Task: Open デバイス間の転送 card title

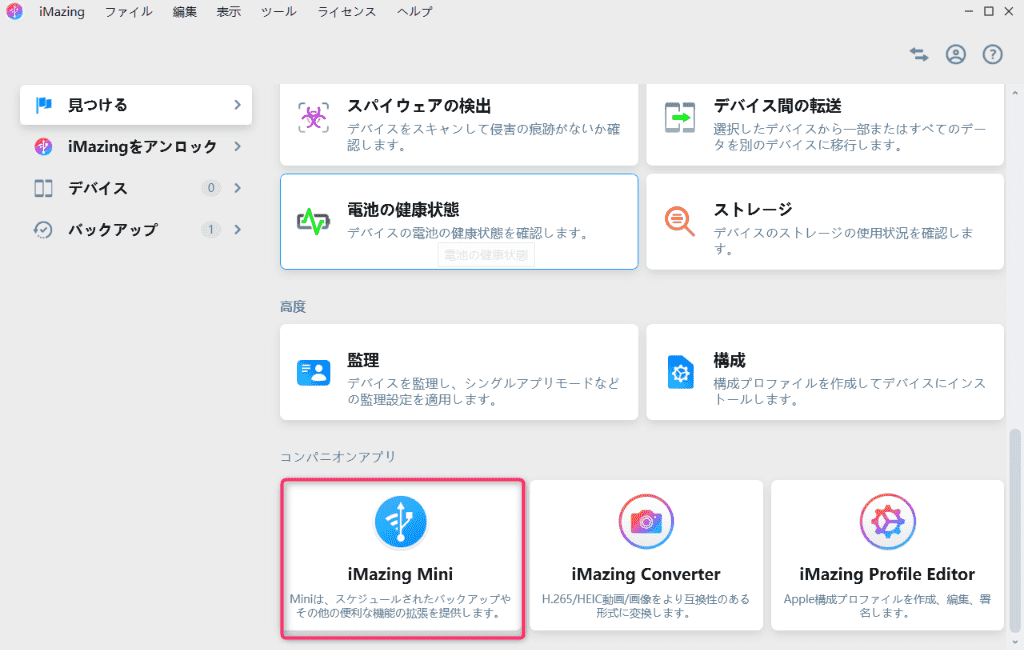Action: click(x=777, y=106)
